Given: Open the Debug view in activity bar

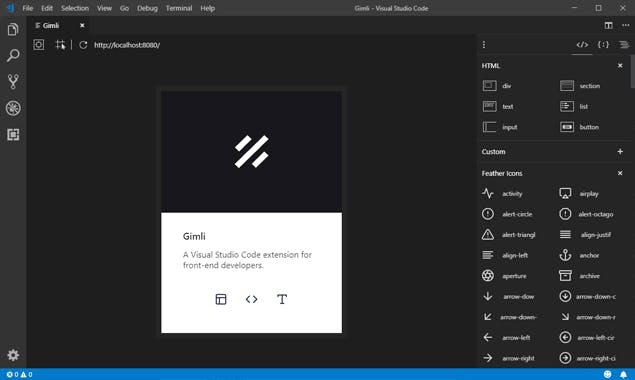Looking at the screenshot, I should click(13, 108).
